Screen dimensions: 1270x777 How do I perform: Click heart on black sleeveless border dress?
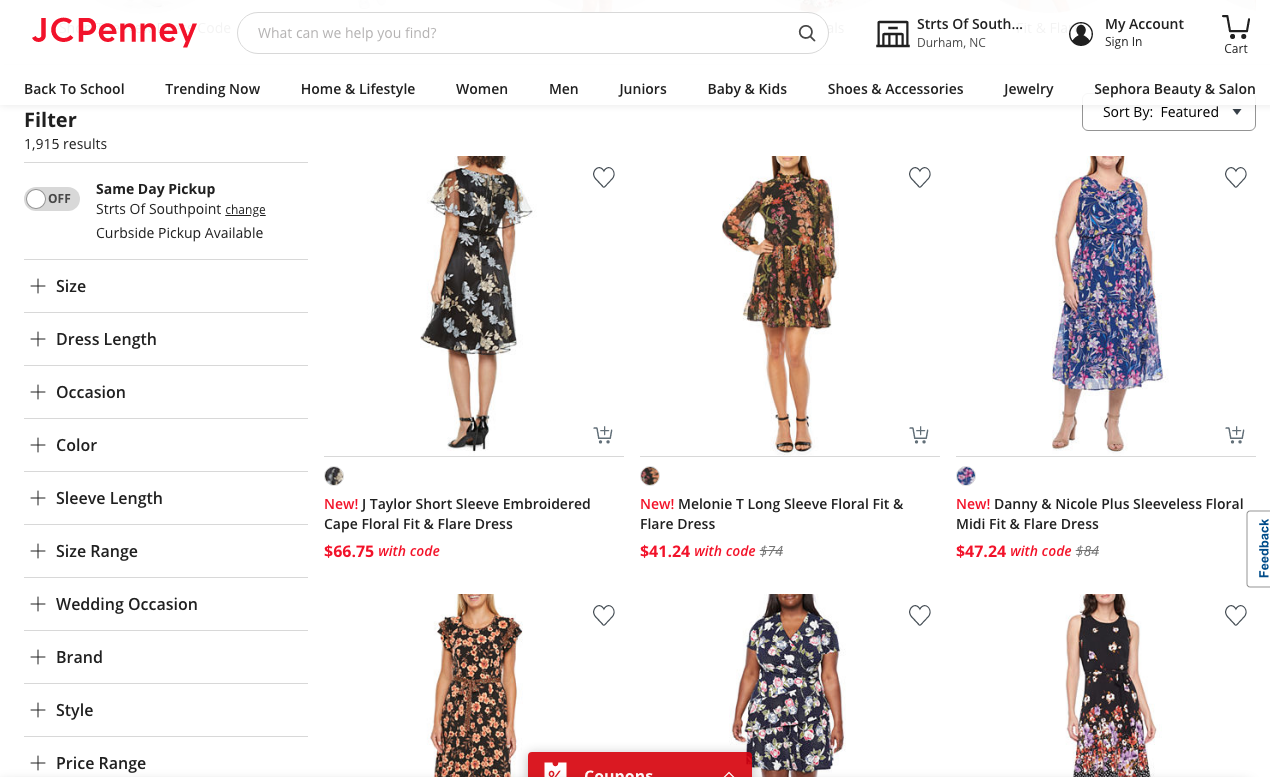pyautogui.click(x=1236, y=615)
